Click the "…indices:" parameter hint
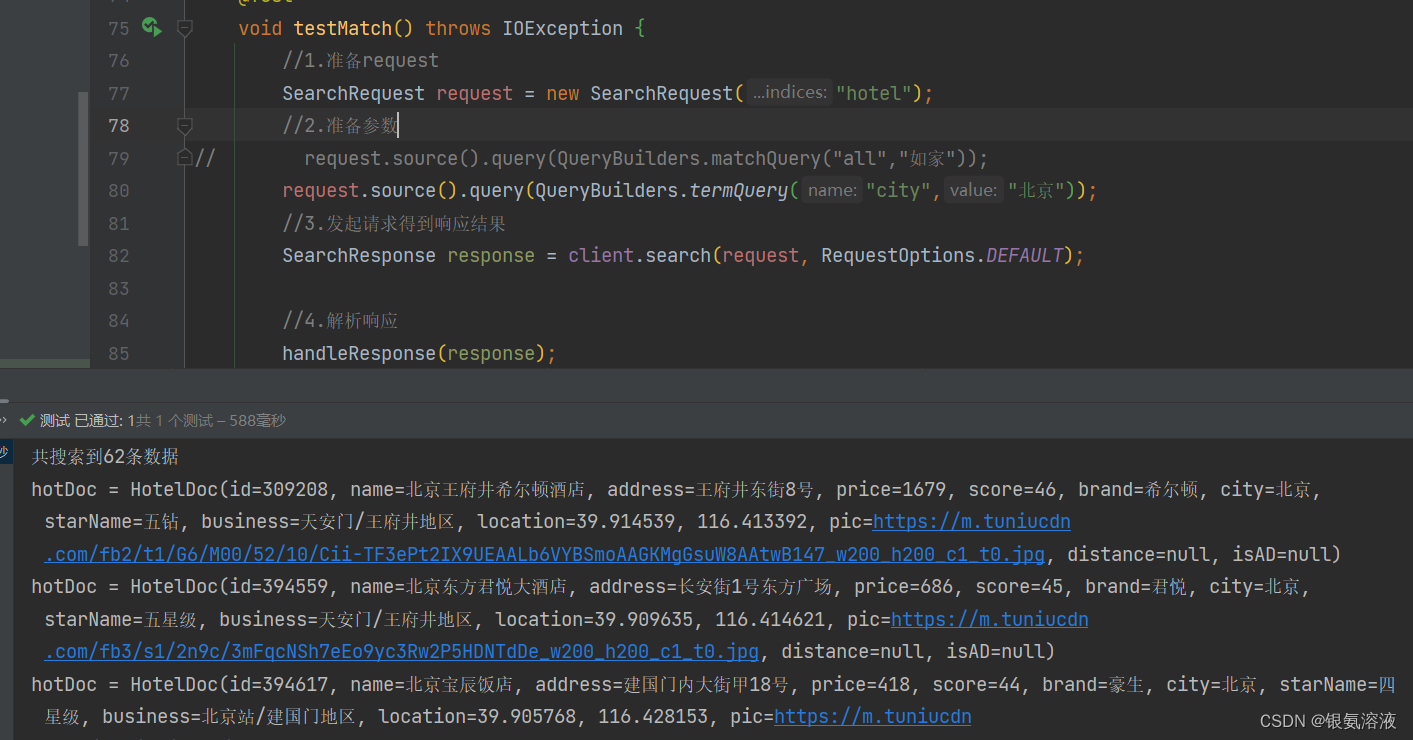This screenshot has height=740, width=1413. point(789,93)
